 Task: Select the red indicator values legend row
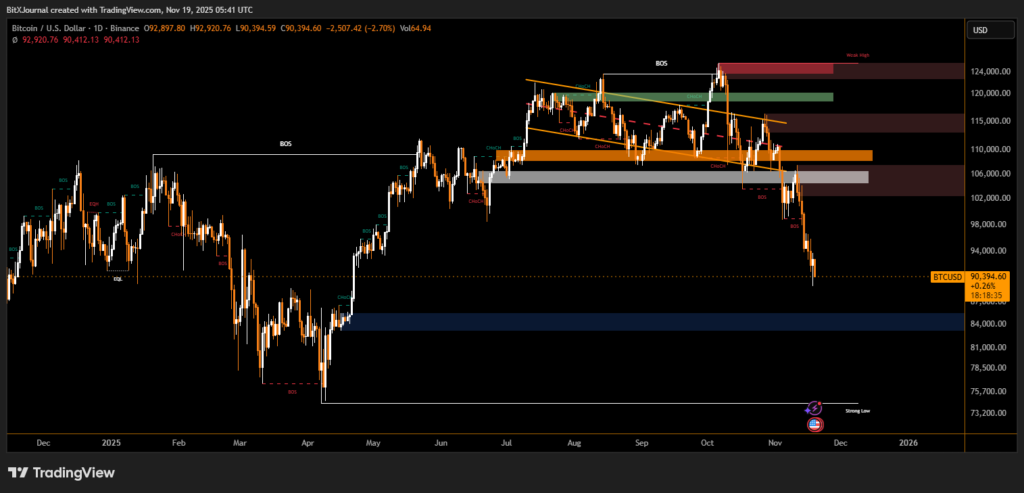click(75, 41)
